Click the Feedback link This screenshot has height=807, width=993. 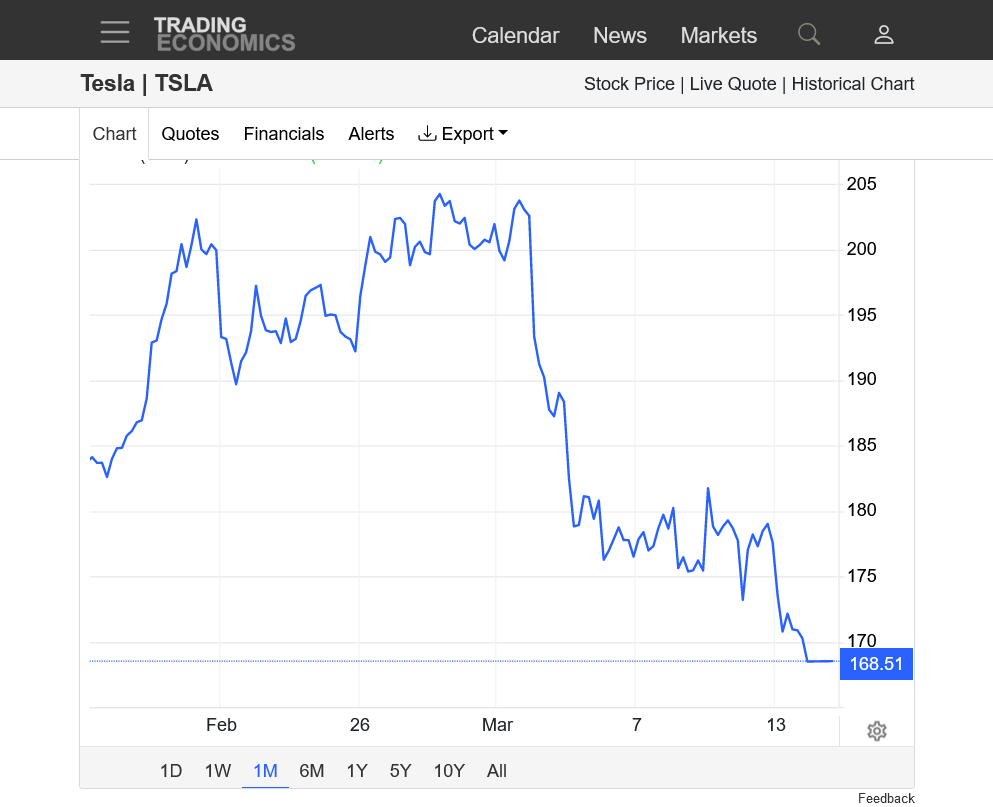(x=886, y=798)
